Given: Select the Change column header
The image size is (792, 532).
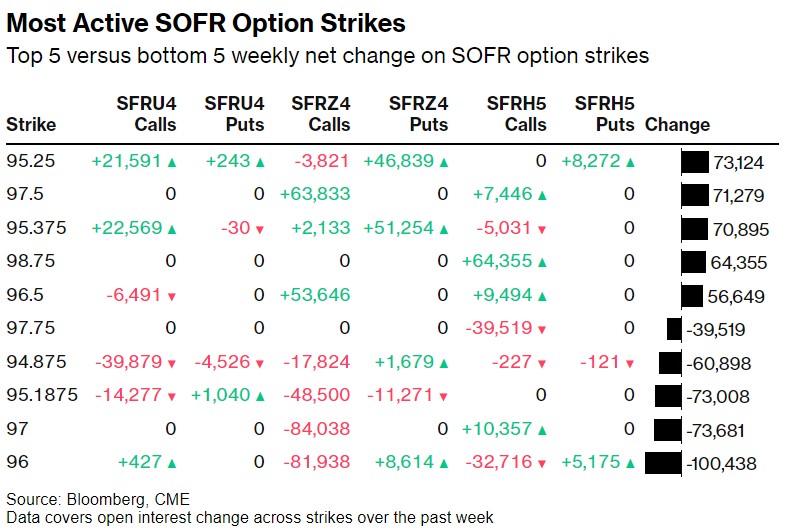Looking at the screenshot, I should pos(677,125).
